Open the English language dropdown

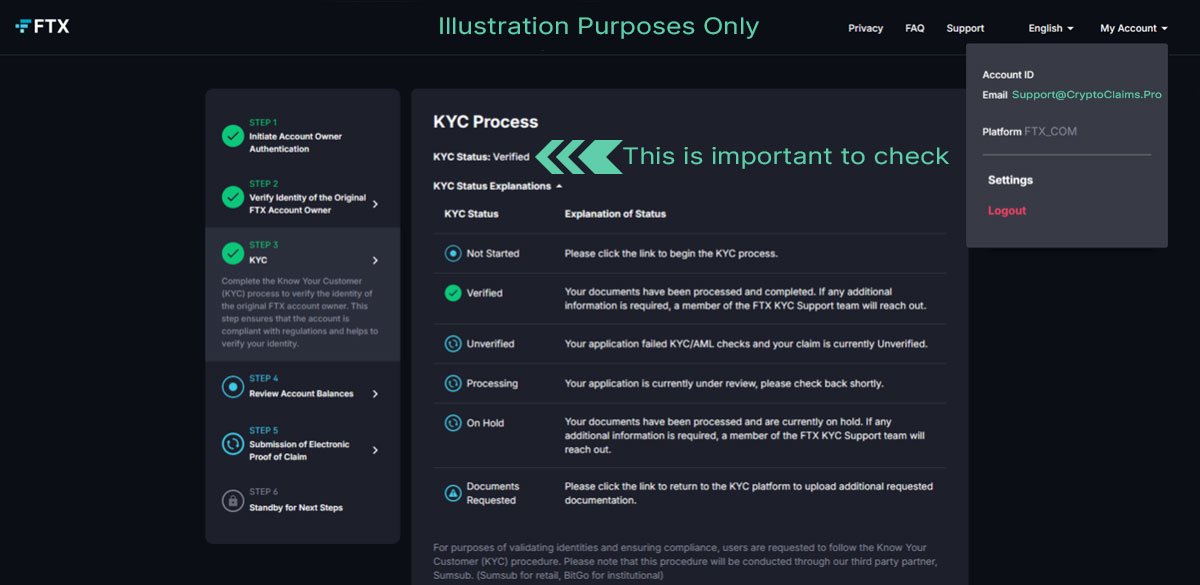tap(1050, 28)
